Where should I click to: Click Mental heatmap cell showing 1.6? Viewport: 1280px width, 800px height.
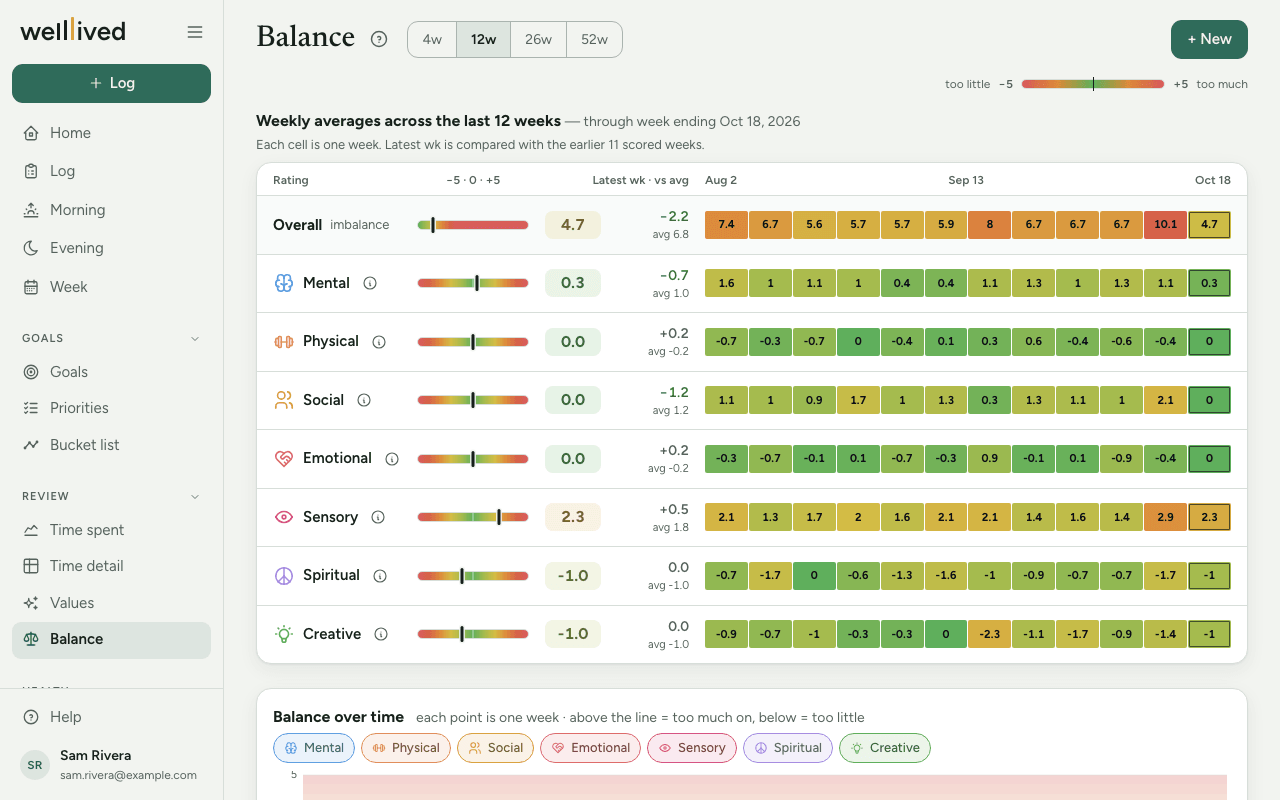[x=726, y=283]
